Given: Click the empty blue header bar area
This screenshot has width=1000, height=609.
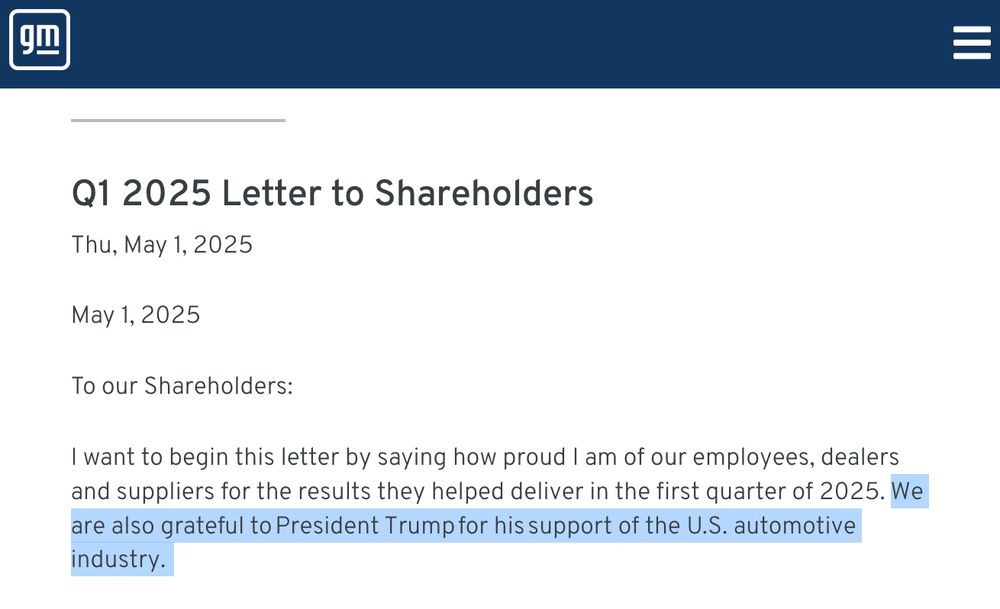Looking at the screenshot, I should [510, 43].
